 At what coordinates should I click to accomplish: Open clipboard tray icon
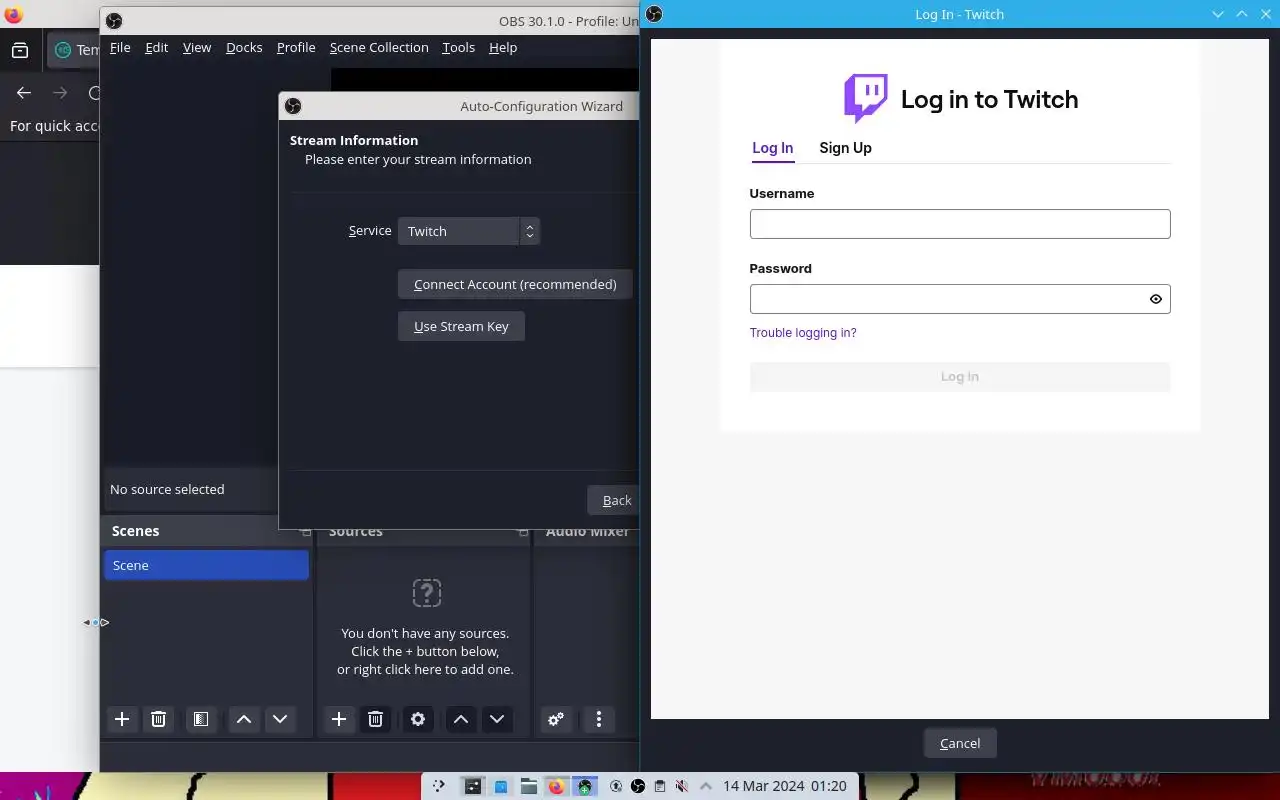click(x=660, y=786)
